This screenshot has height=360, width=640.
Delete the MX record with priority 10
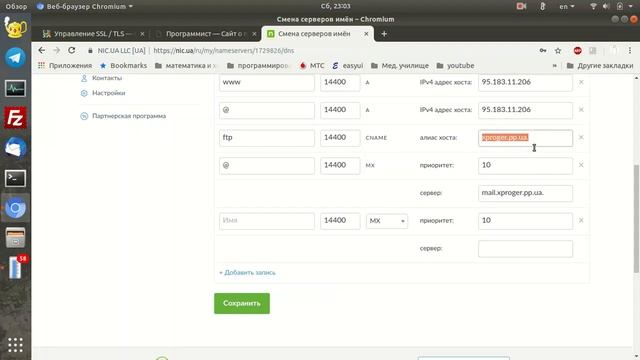pos(581,165)
